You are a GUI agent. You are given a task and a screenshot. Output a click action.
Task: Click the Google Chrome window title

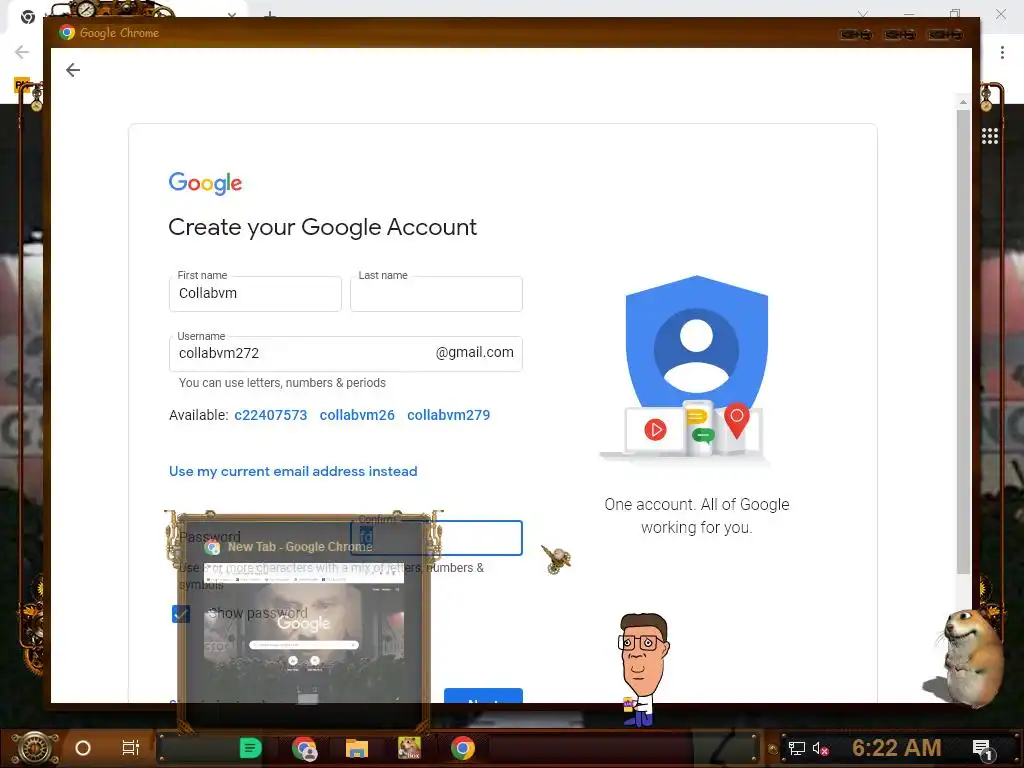(119, 33)
